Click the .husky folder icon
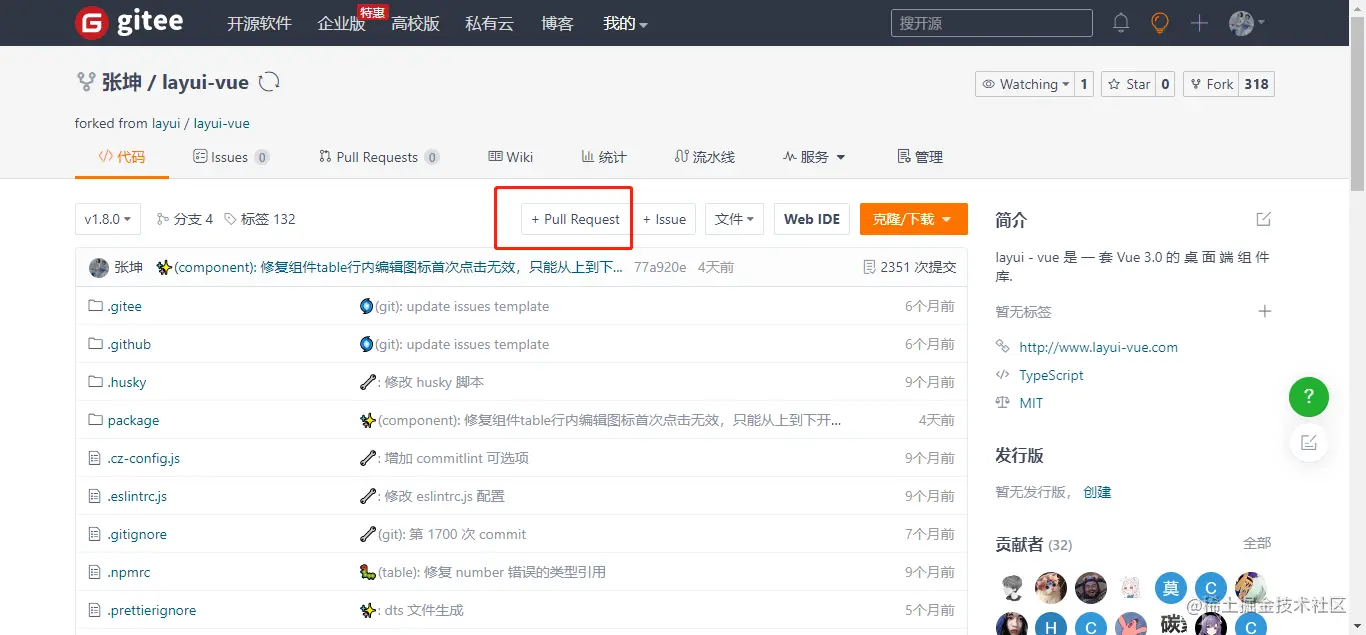The height and width of the screenshot is (635, 1366). click(96, 382)
